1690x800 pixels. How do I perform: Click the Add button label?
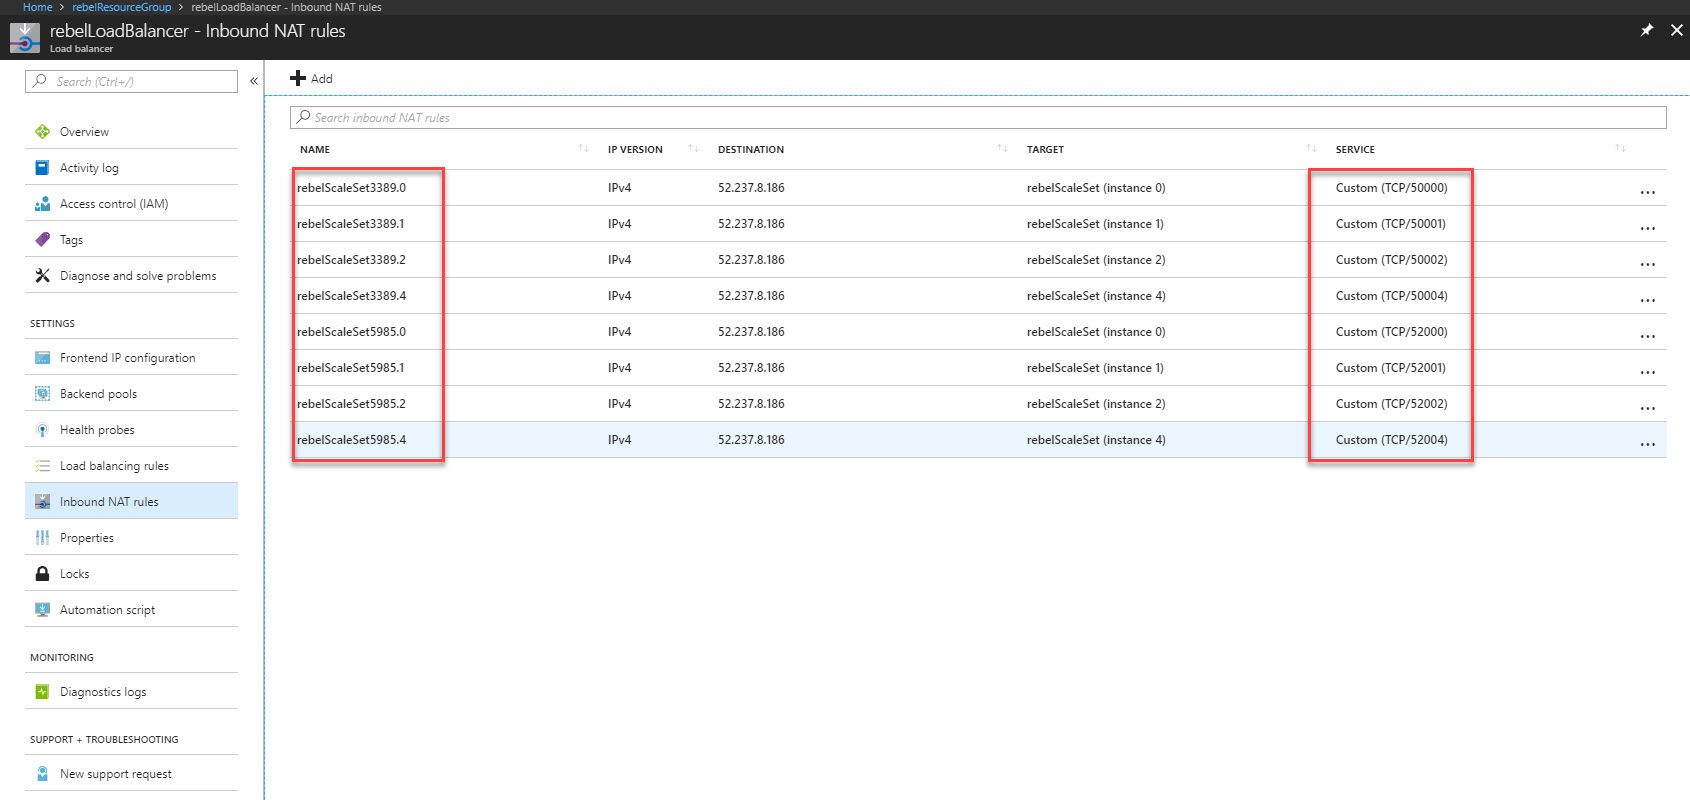[x=322, y=78]
